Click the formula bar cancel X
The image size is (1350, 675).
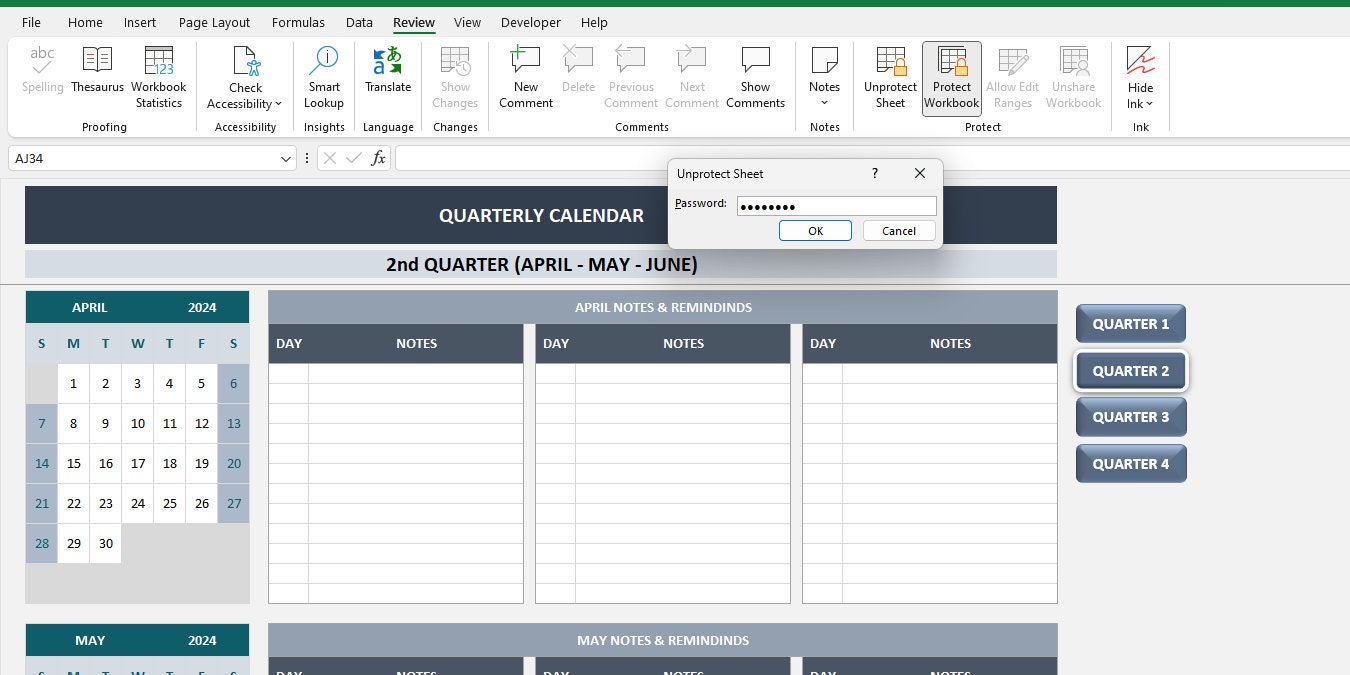point(330,158)
